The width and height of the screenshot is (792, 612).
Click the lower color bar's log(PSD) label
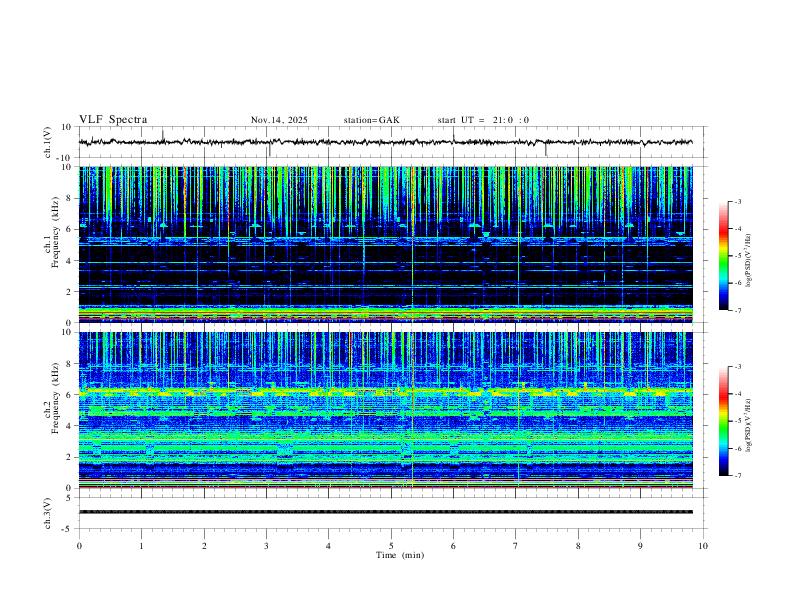tap(748, 425)
